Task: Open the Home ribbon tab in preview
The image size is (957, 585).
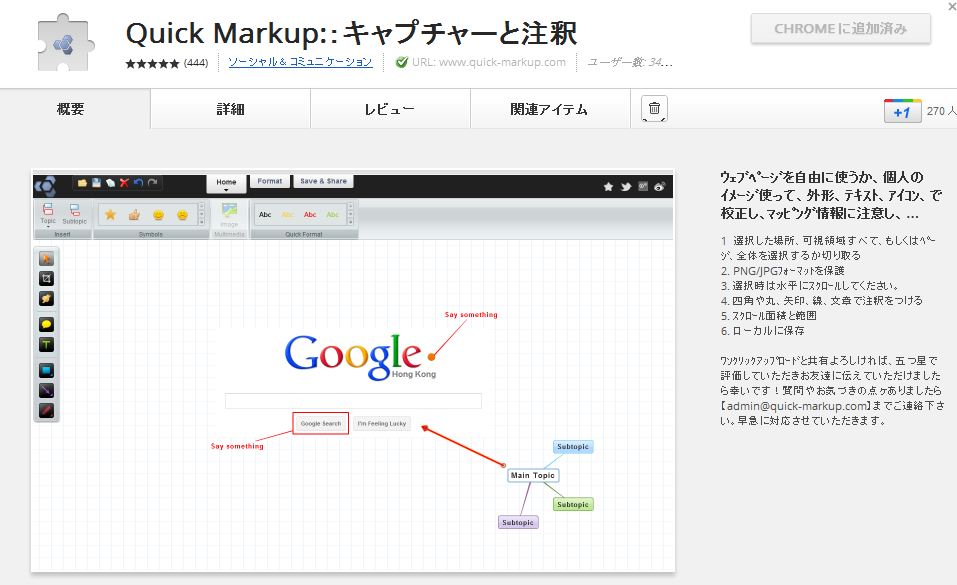Action: coord(226,183)
